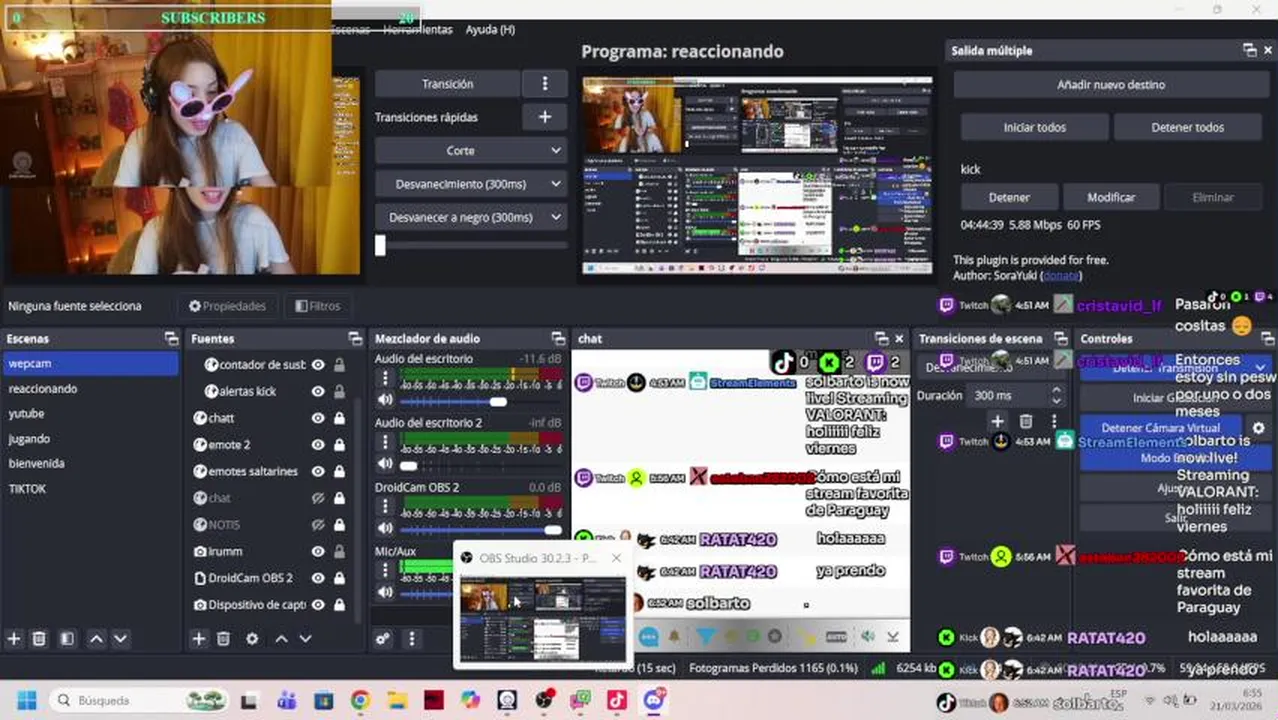This screenshot has width=1278, height=720.
Task: Undock the Fuentes panel
Action: pyautogui.click(x=355, y=339)
